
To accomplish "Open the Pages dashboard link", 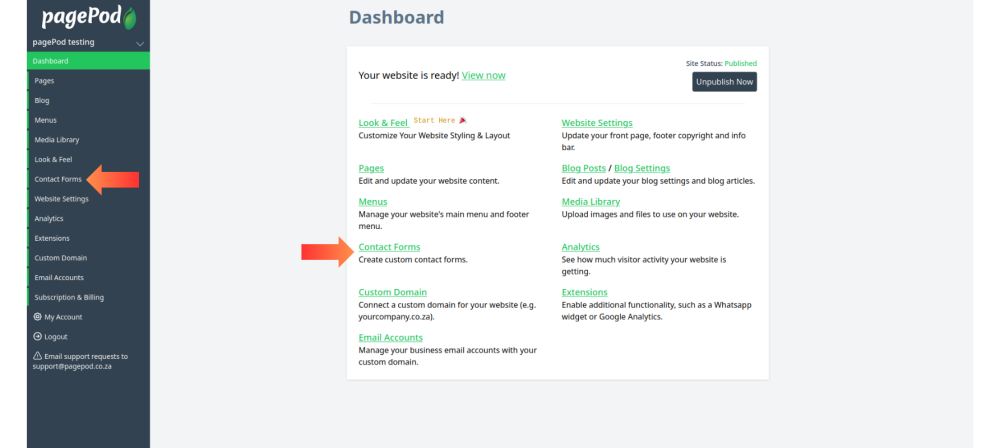I will click(x=371, y=168).
